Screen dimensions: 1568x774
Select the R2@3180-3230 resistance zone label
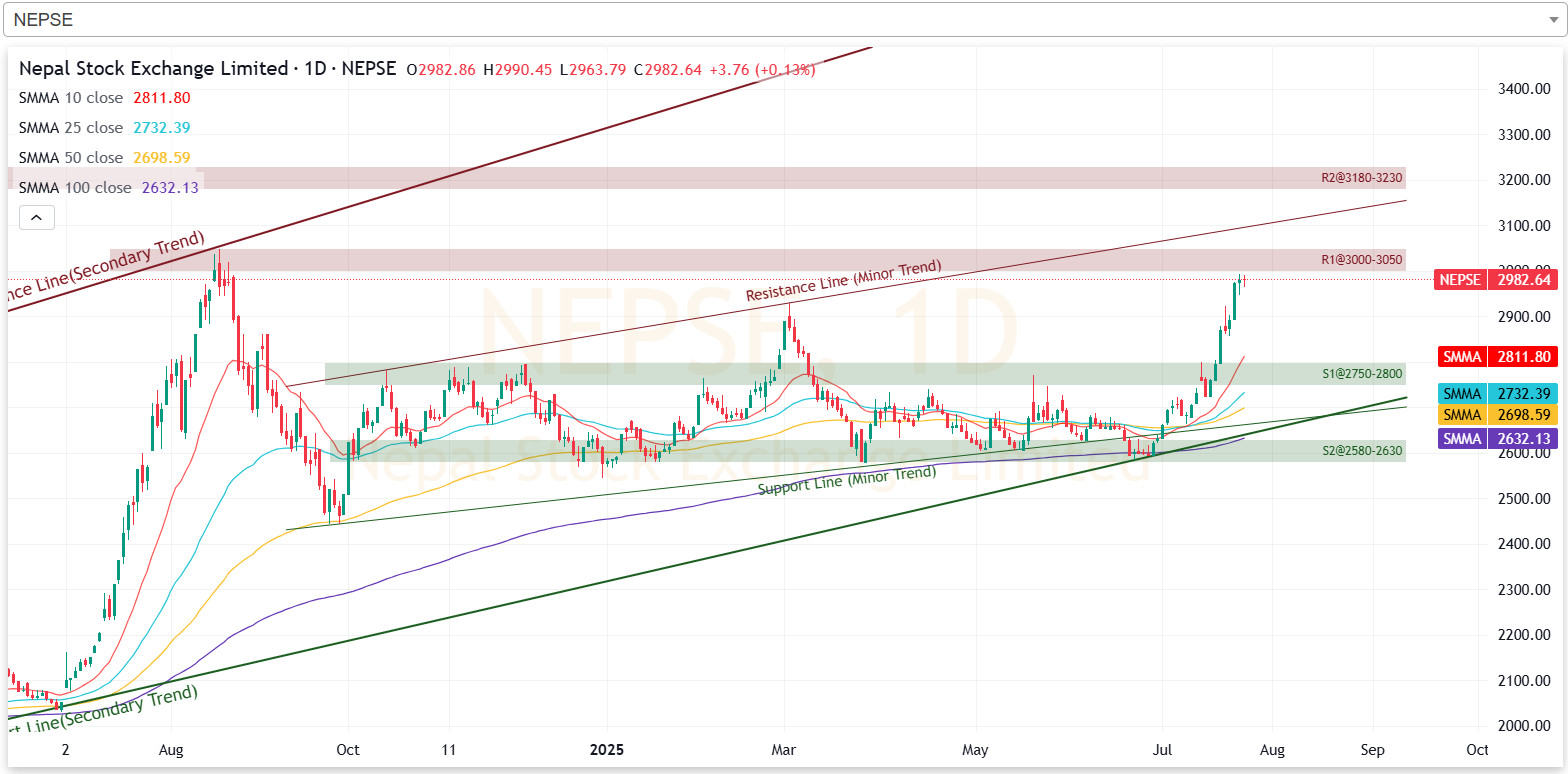tap(1362, 178)
